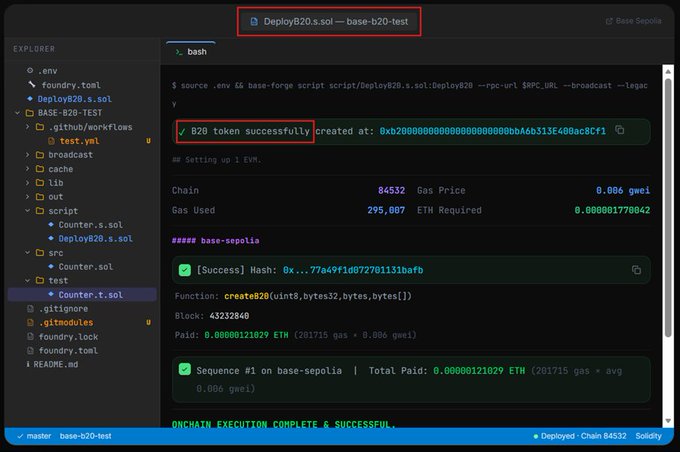Click the gear icon beside .env

click(30, 70)
